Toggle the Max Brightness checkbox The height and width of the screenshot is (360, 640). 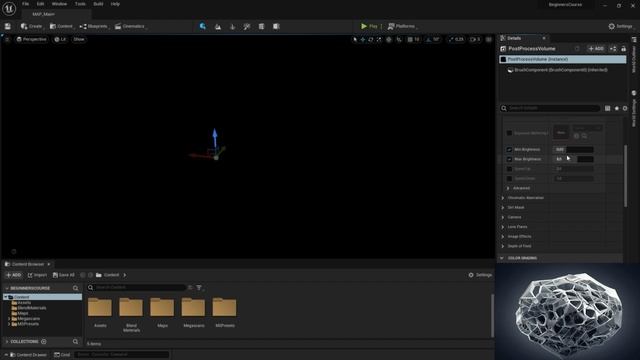pos(509,159)
